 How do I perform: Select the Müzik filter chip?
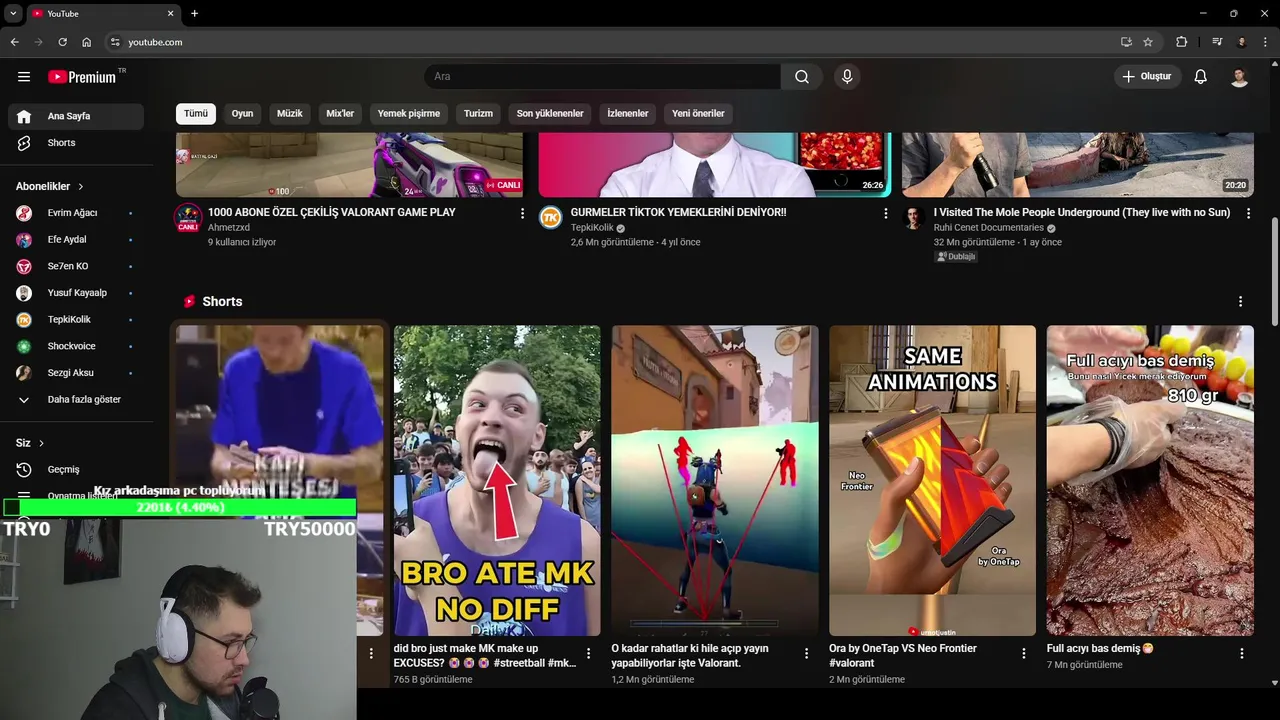click(290, 113)
